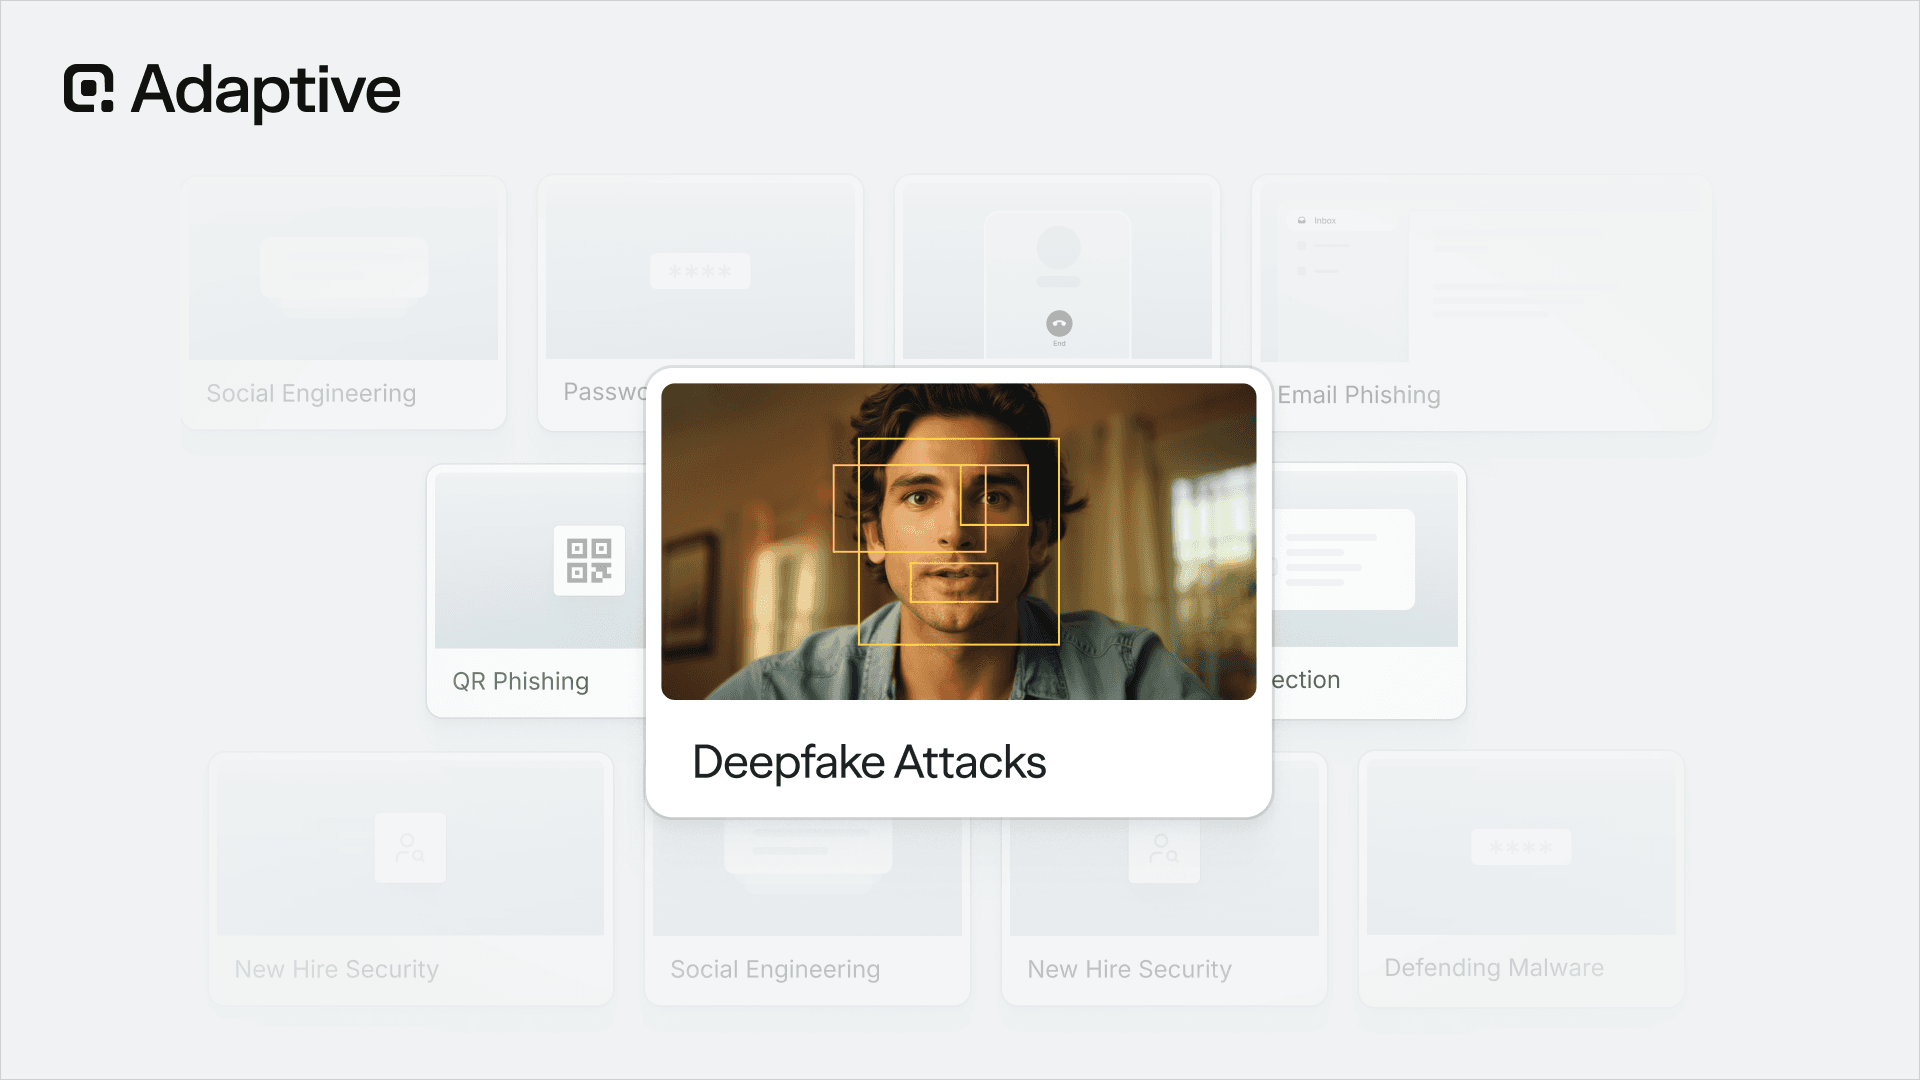
Task: Open the Adaptive wordmark link
Action: tap(266, 91)
